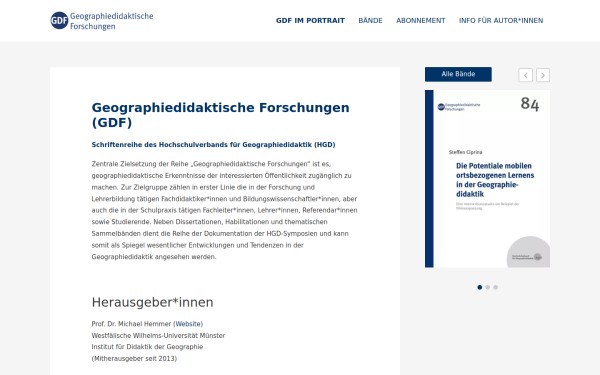
Task: Select the third carousel dot
Action: tap(496, 287)
